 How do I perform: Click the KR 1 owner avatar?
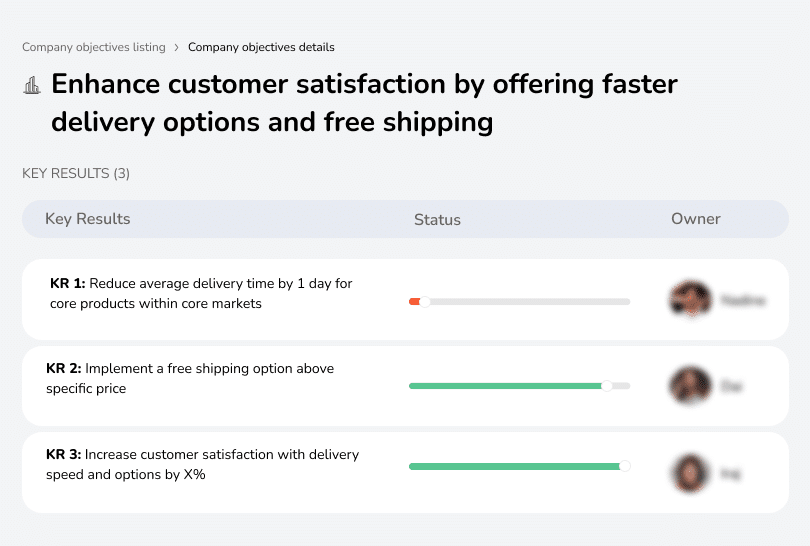(x=690, y=300)
